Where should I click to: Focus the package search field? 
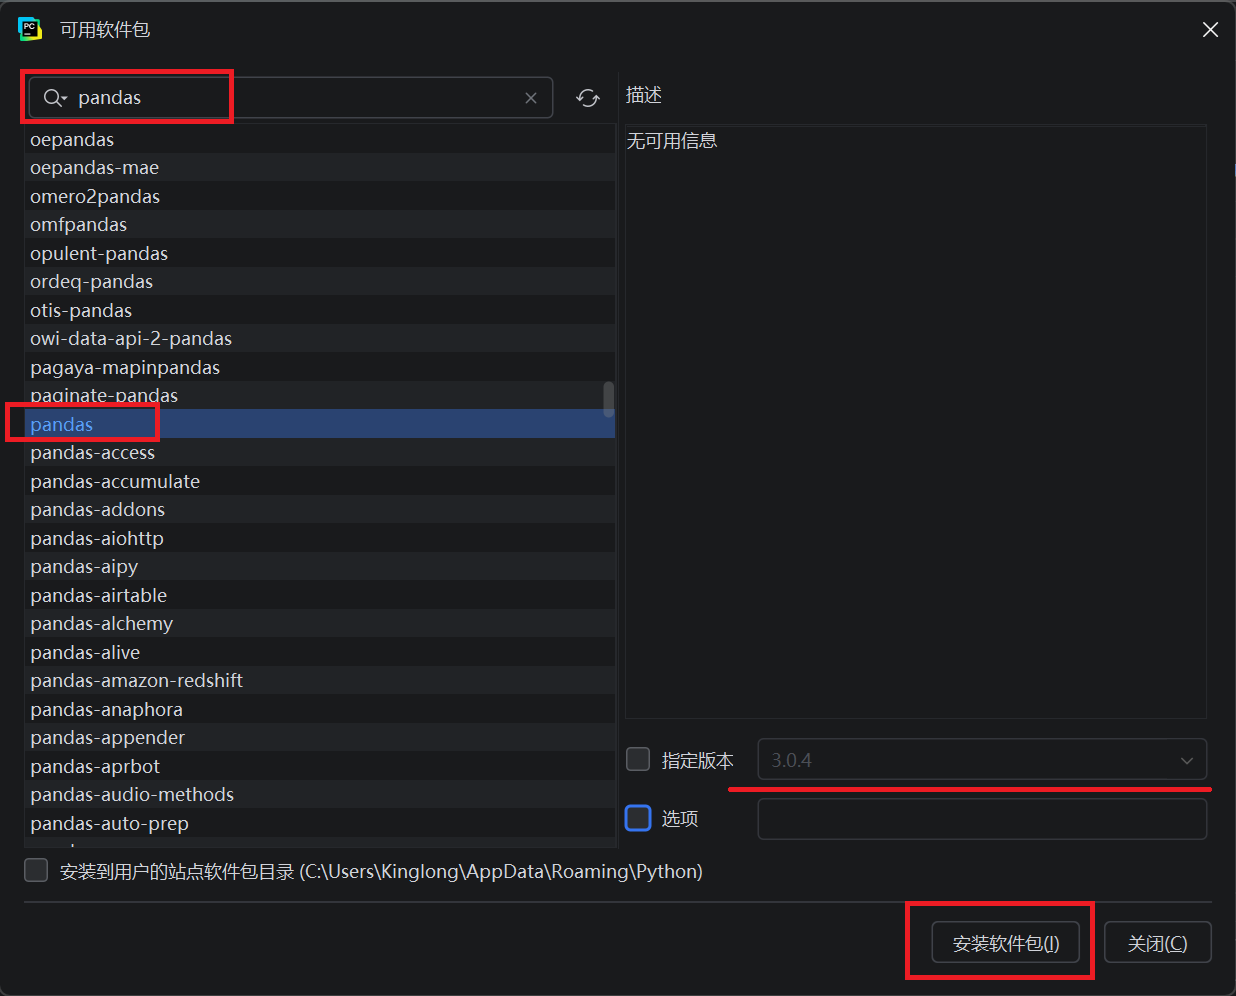pyautogui.click(x=291, y=98)
